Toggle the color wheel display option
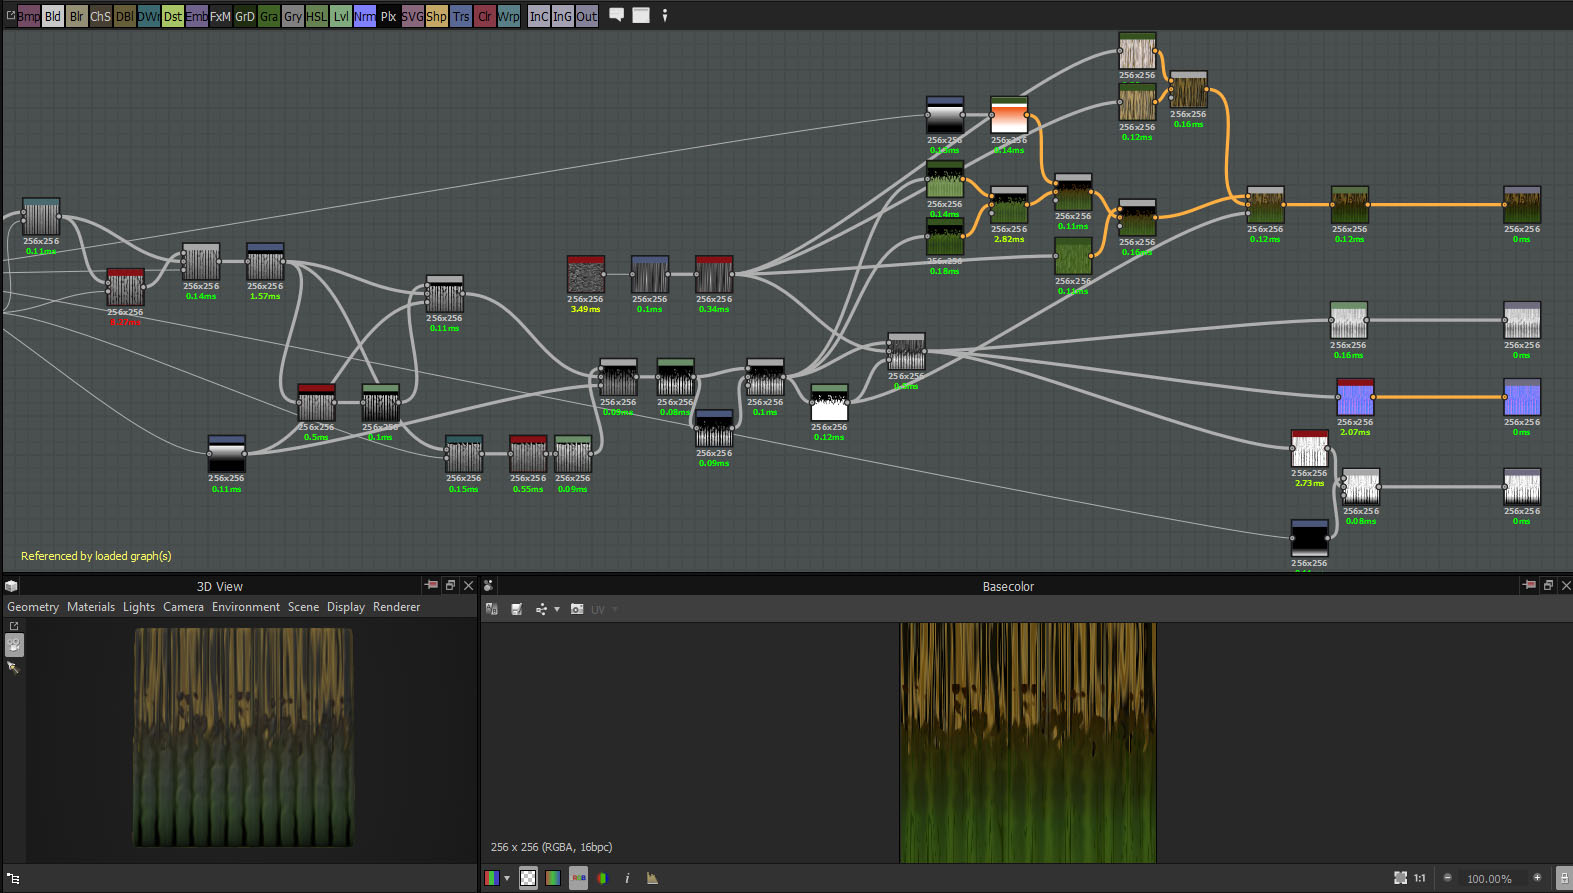1573x893 pixels. [602, 878]
